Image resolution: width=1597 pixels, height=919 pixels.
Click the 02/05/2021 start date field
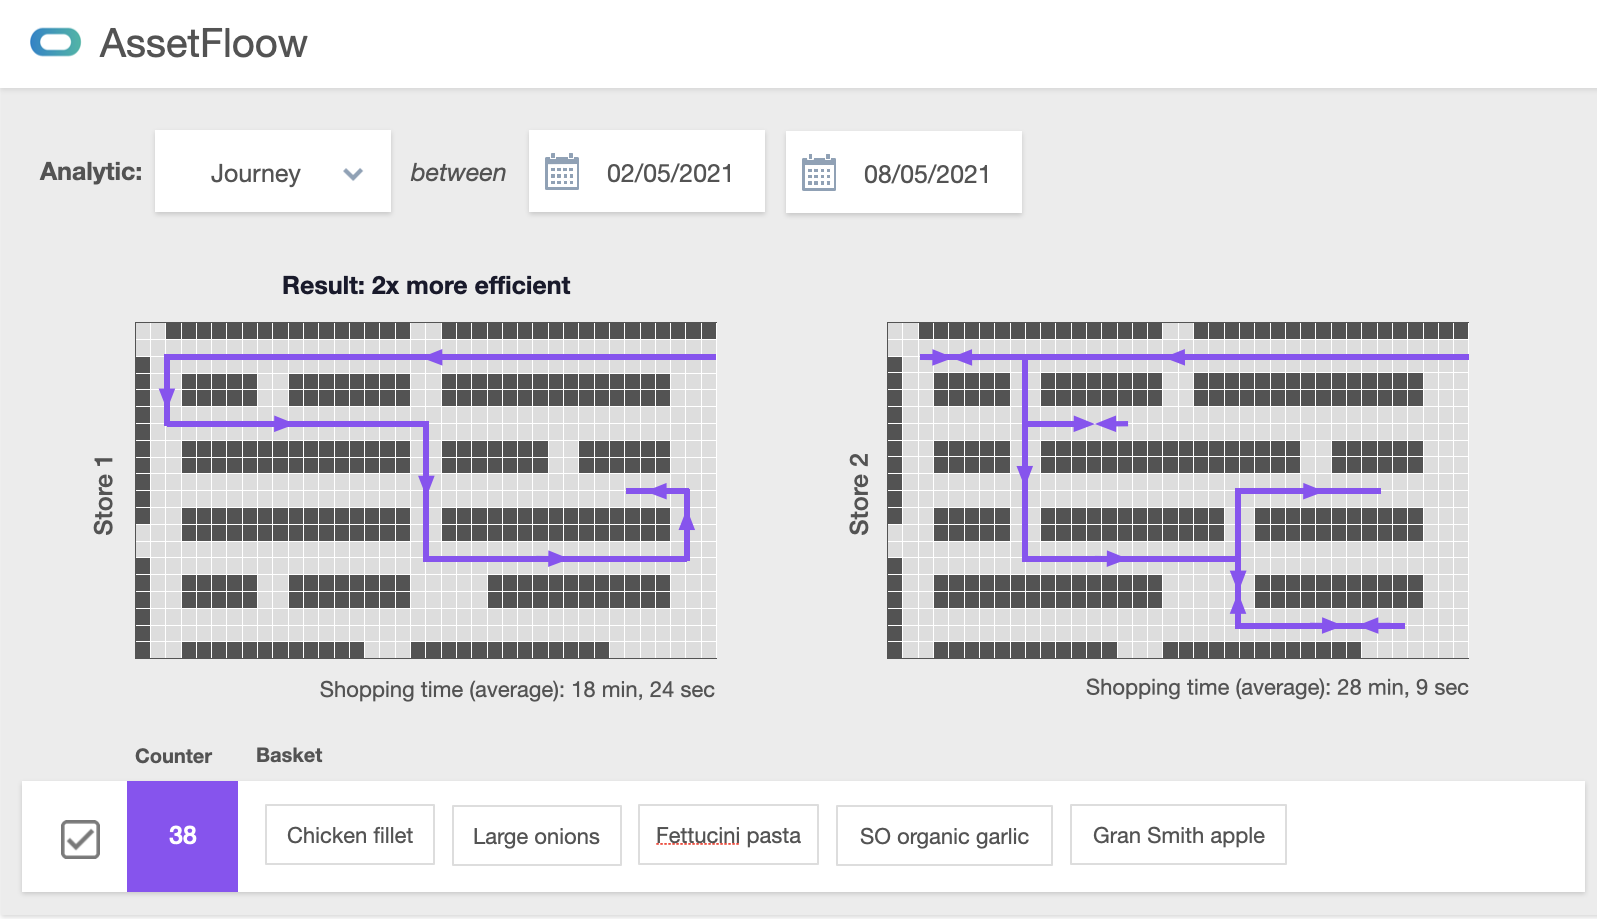(x=669, y=173)
